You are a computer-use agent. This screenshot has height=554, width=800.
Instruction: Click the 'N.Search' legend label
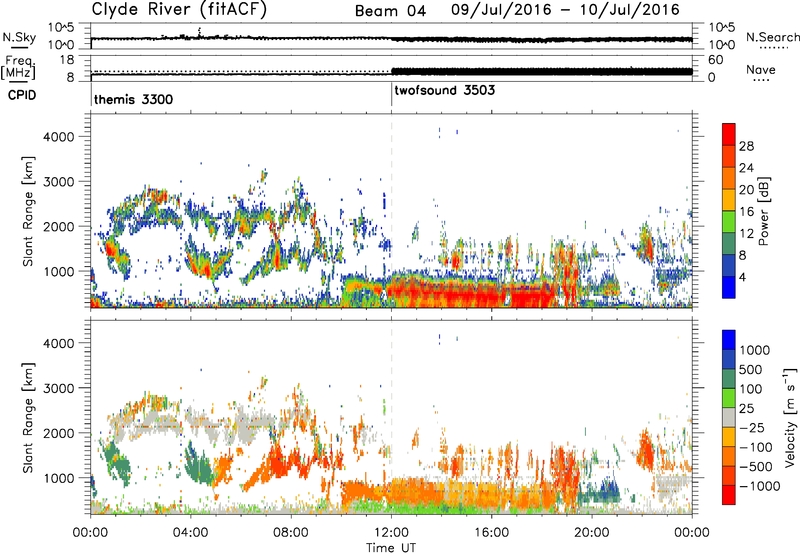pos(773,37)
